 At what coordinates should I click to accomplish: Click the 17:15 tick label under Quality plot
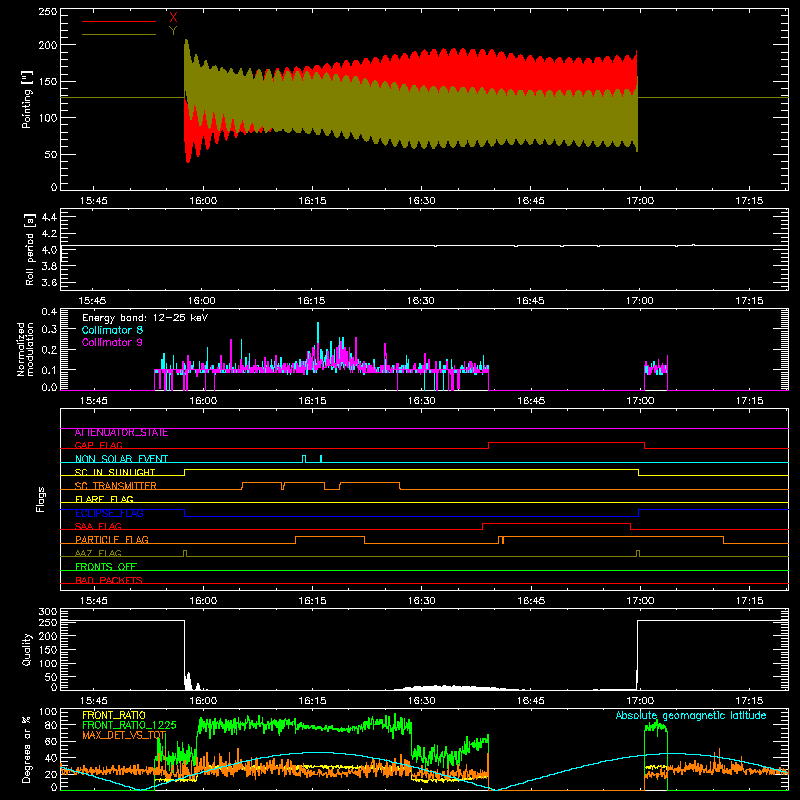pos(749,701)
